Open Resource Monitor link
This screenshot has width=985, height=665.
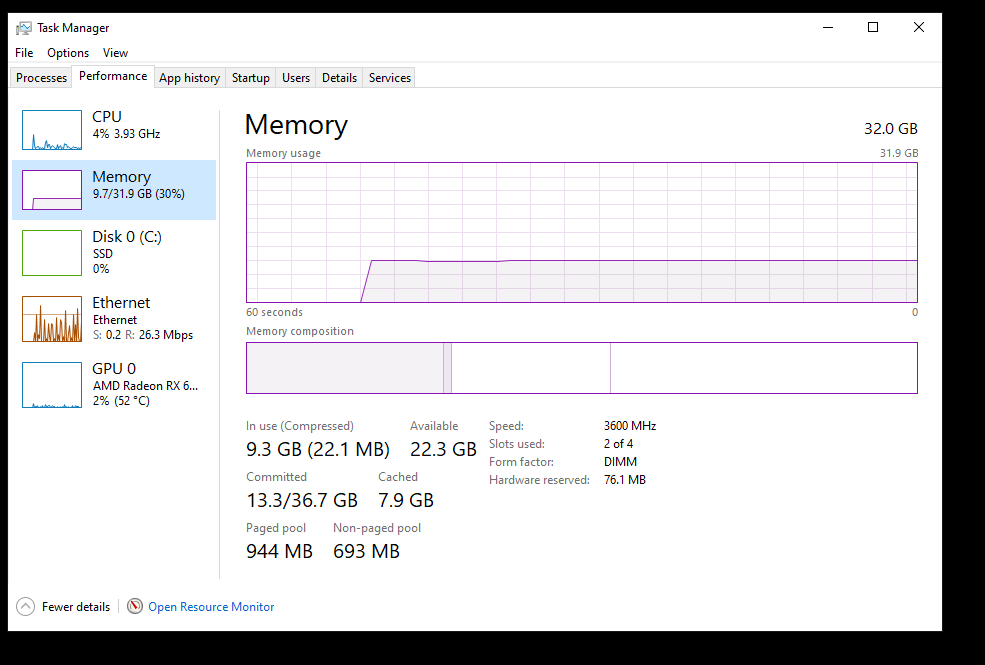coord(211,607)
